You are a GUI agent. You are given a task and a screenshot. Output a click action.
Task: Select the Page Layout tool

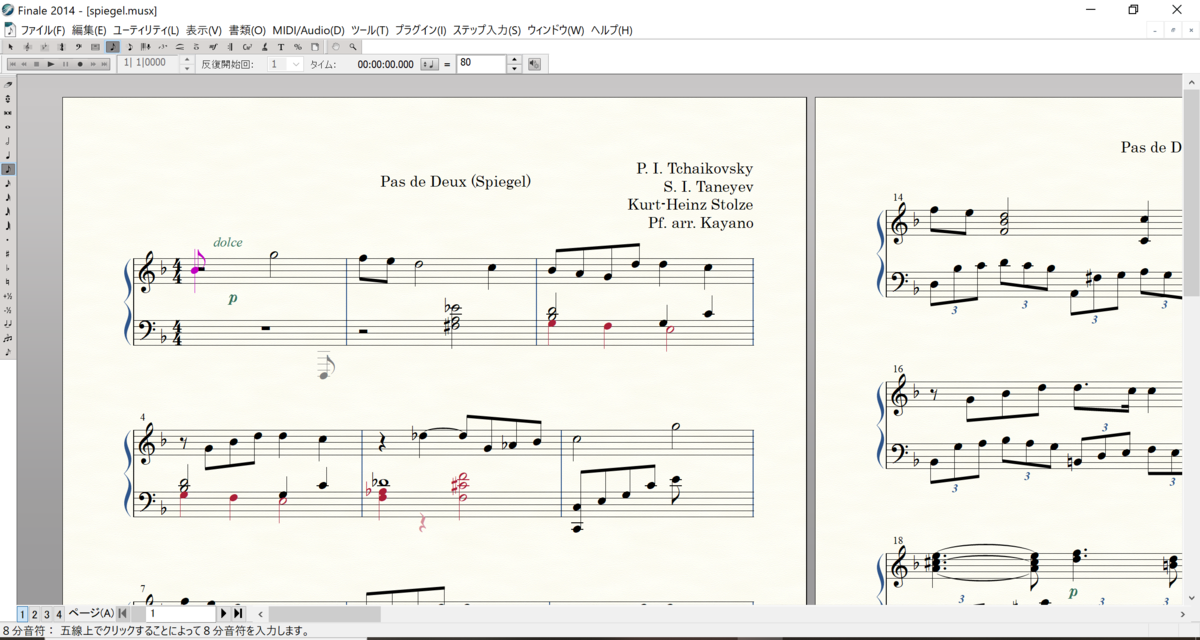tap(315, 47)
